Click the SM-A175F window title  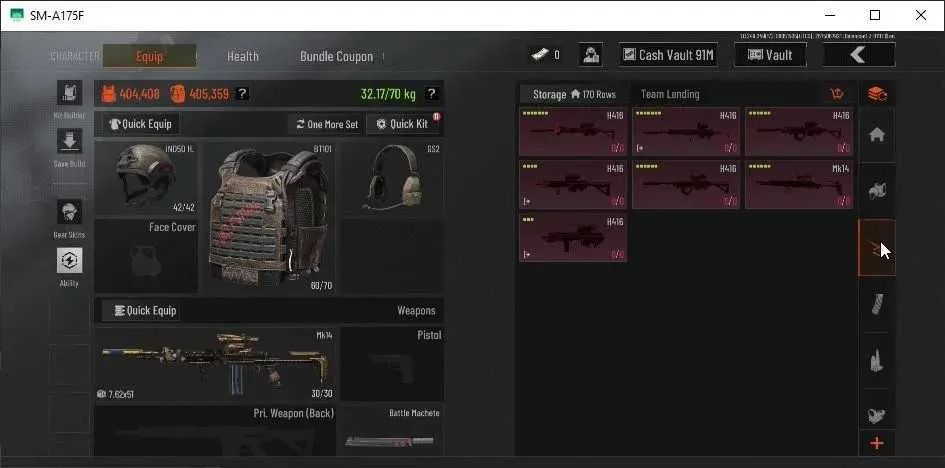click(x=57, y=16)
